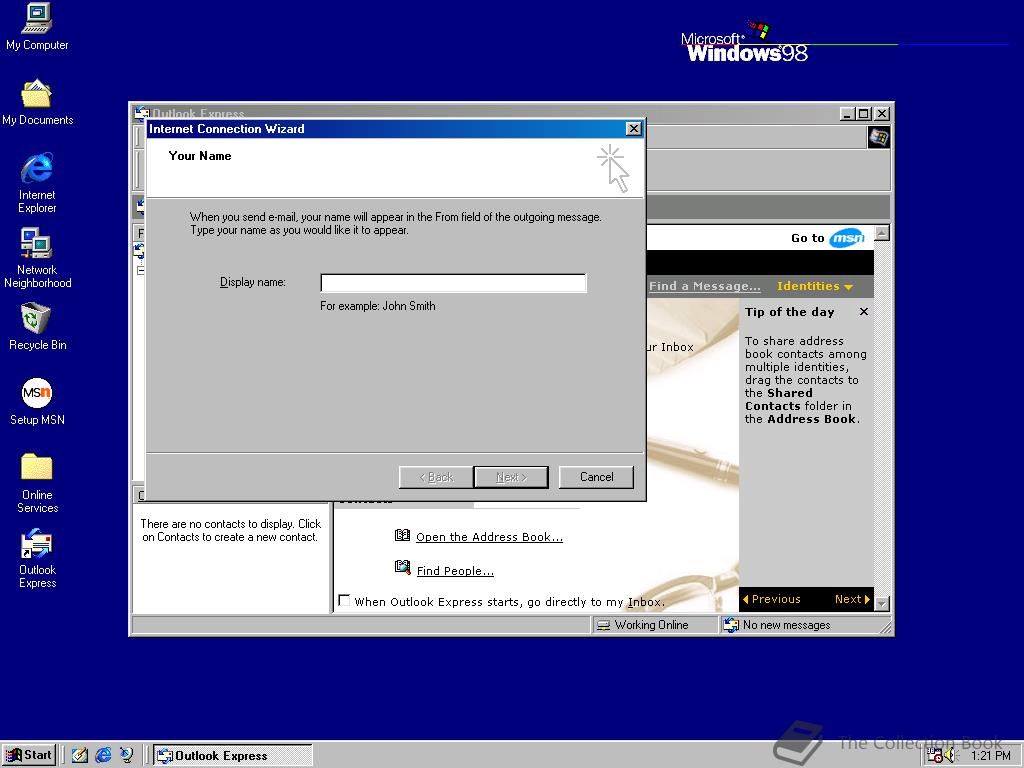Image resolution: width=1024 pixels, height=768 pixels.
Task: Click the scrollbar down arrow in Outlook Express
Action: [x=882, y=603]
